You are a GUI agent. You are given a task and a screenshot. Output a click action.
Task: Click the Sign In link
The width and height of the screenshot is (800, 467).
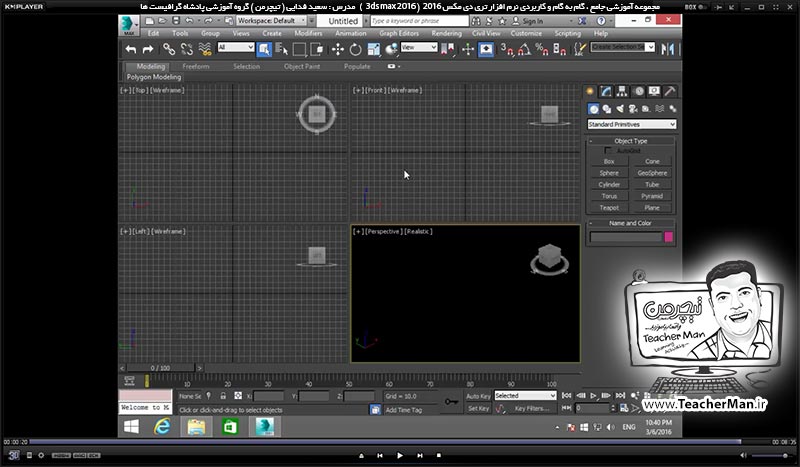pyautogui.click(x=532, y=21)
